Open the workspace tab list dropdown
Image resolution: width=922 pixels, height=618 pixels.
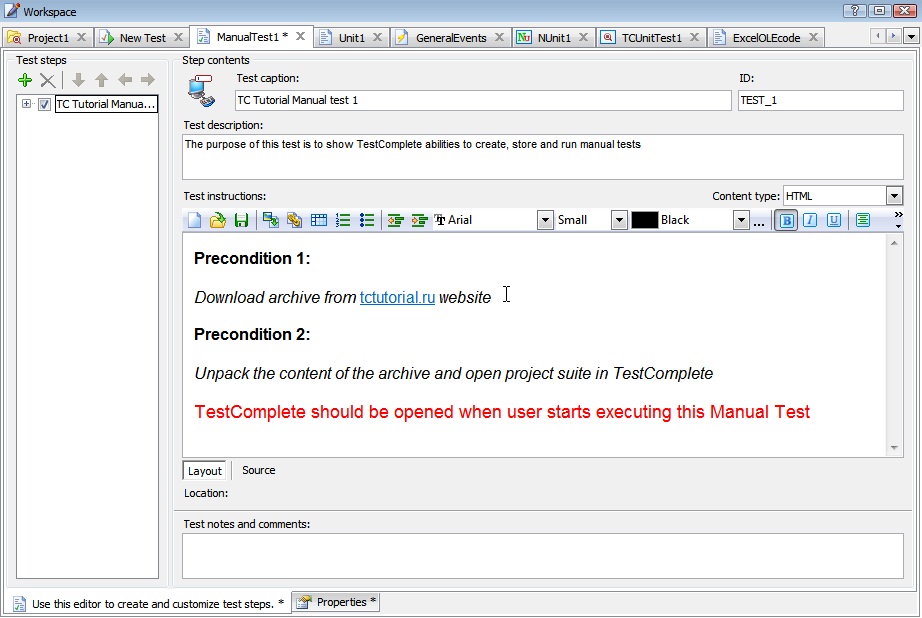point(911,36)
